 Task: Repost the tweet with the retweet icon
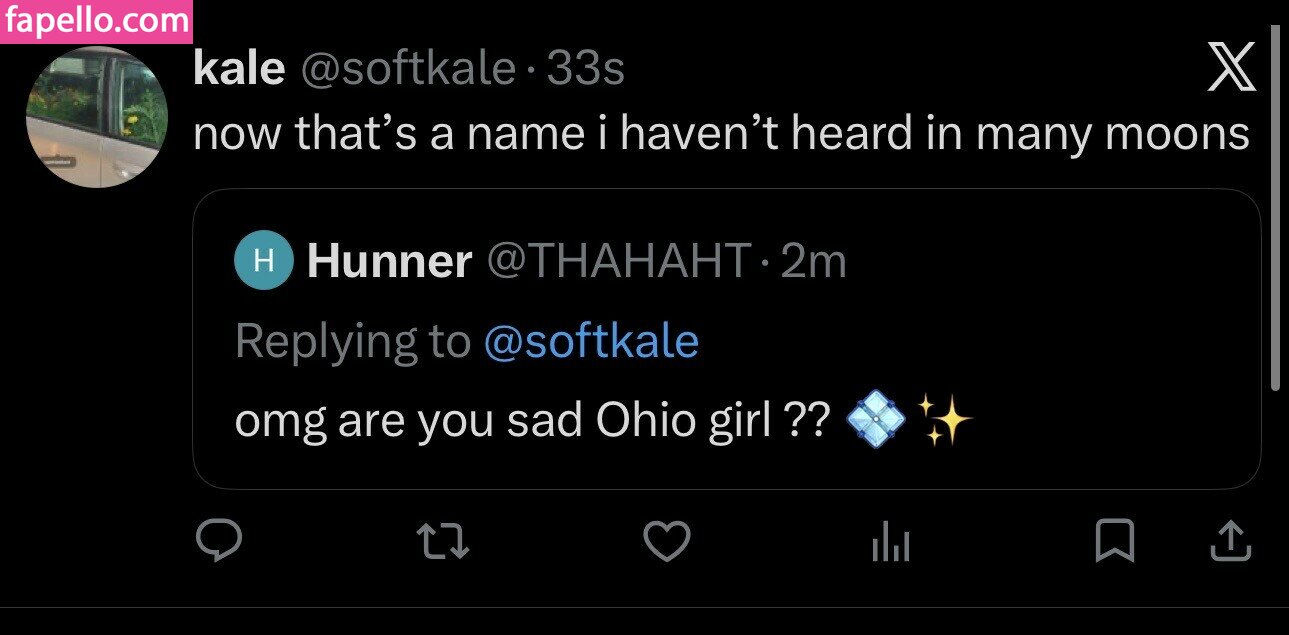click(443, 543)
